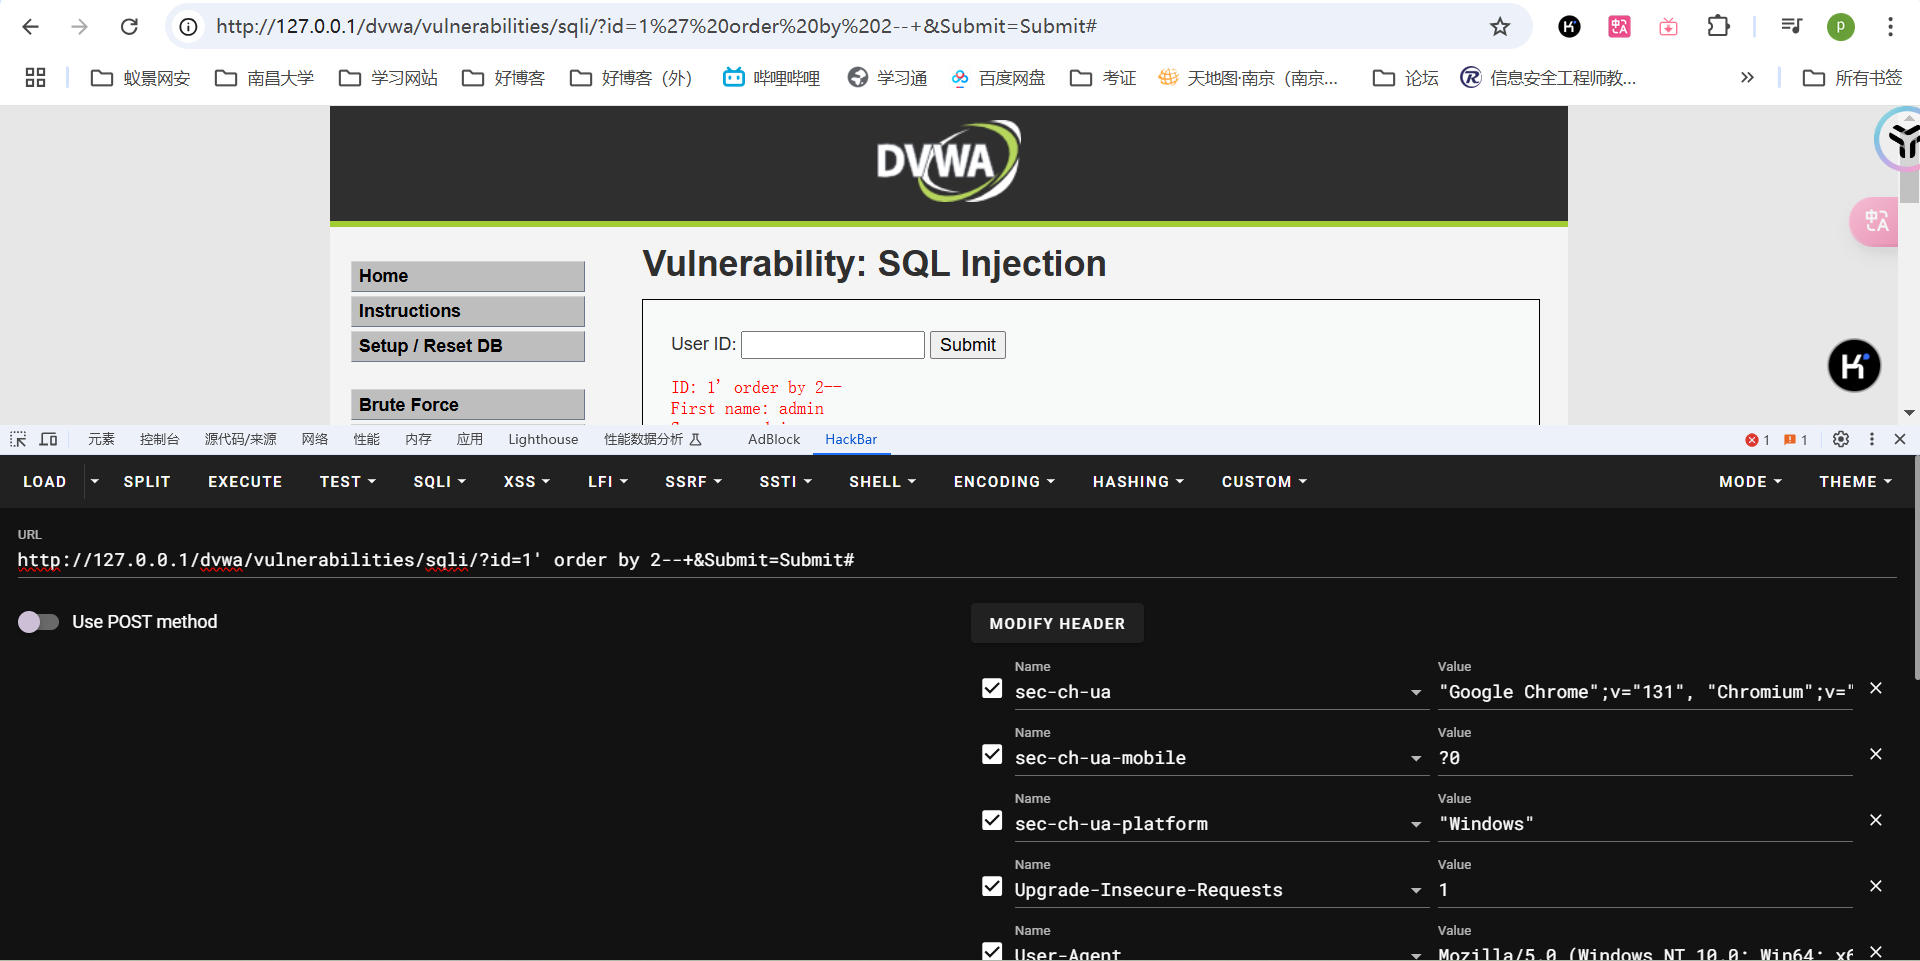Open the 所有书签 folder
Viewport: 1920px width, 961px height.
1852,78
